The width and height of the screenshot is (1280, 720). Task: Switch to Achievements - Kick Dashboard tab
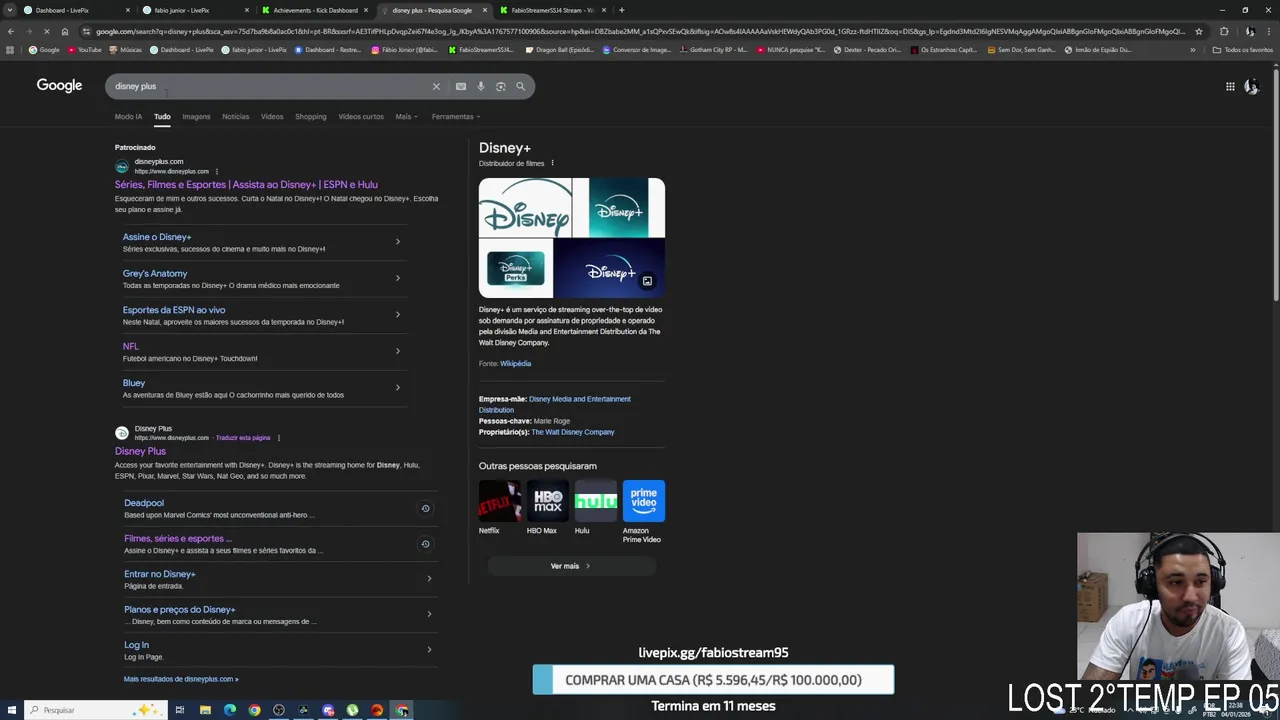click(315, 10)
